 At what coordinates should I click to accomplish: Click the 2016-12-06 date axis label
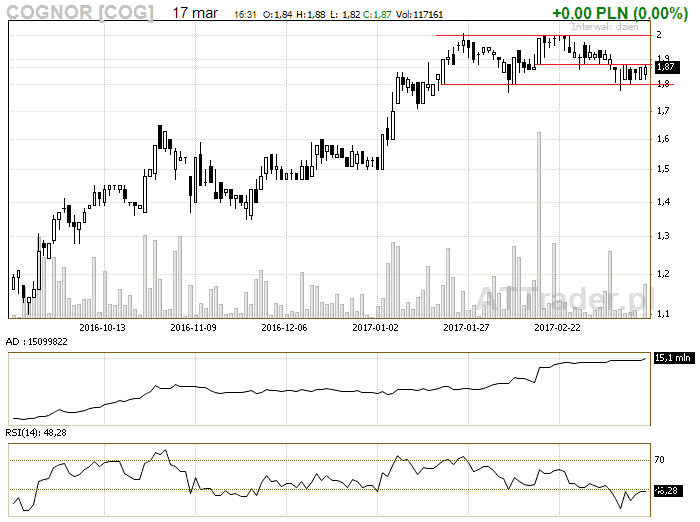point(284,326)
